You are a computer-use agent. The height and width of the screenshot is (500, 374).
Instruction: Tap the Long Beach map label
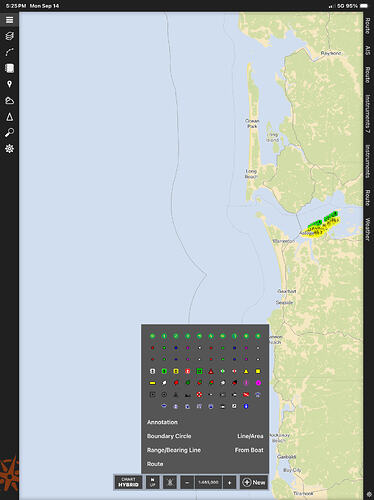coord(251,174)
